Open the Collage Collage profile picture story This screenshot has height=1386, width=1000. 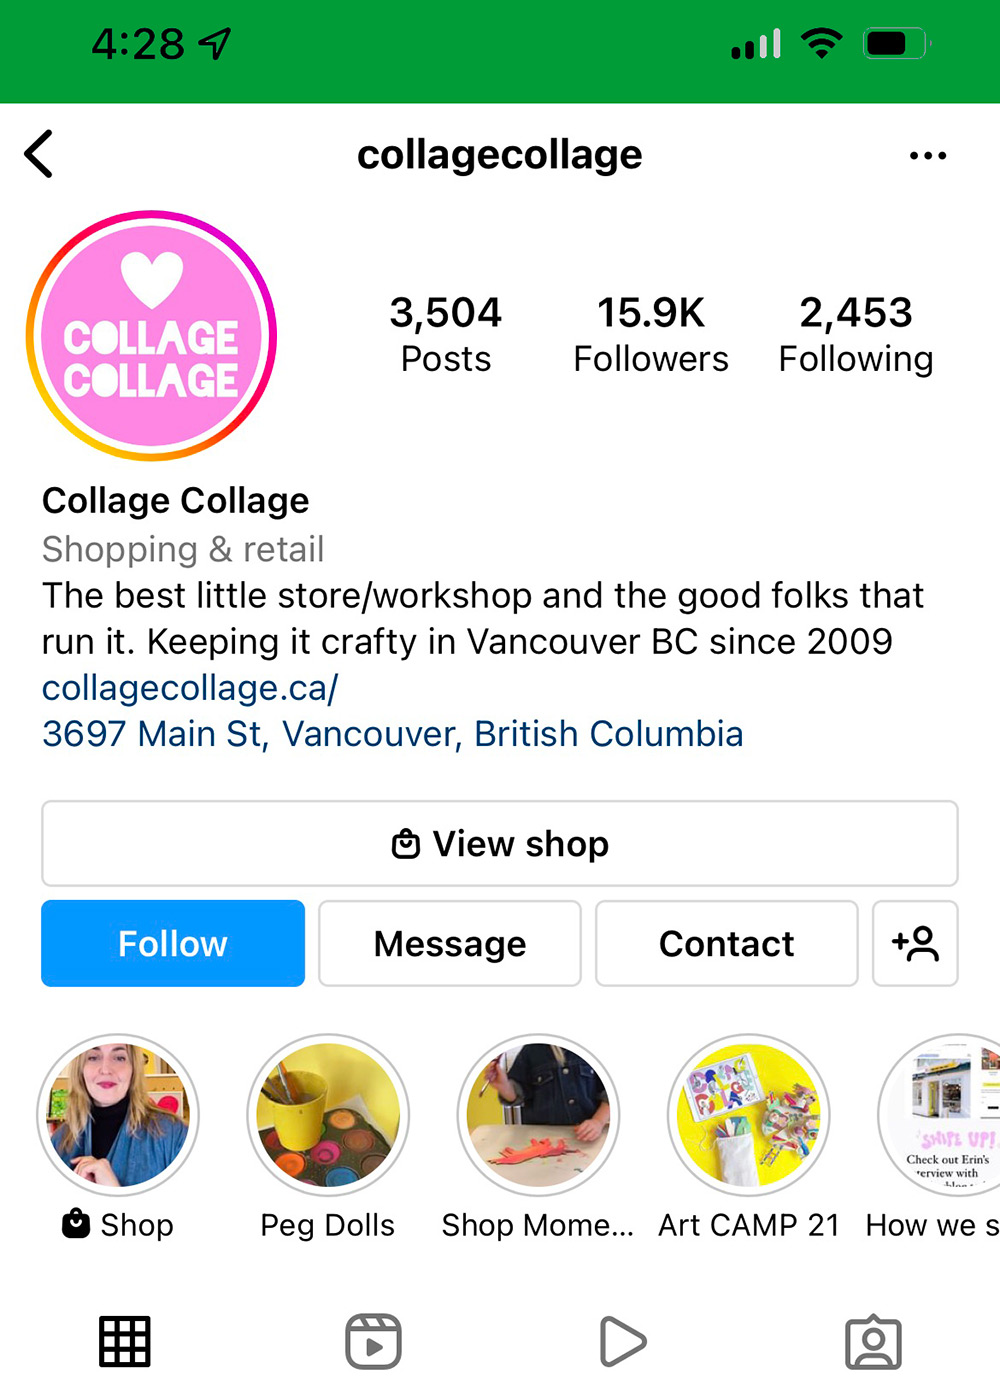(152, 336)
